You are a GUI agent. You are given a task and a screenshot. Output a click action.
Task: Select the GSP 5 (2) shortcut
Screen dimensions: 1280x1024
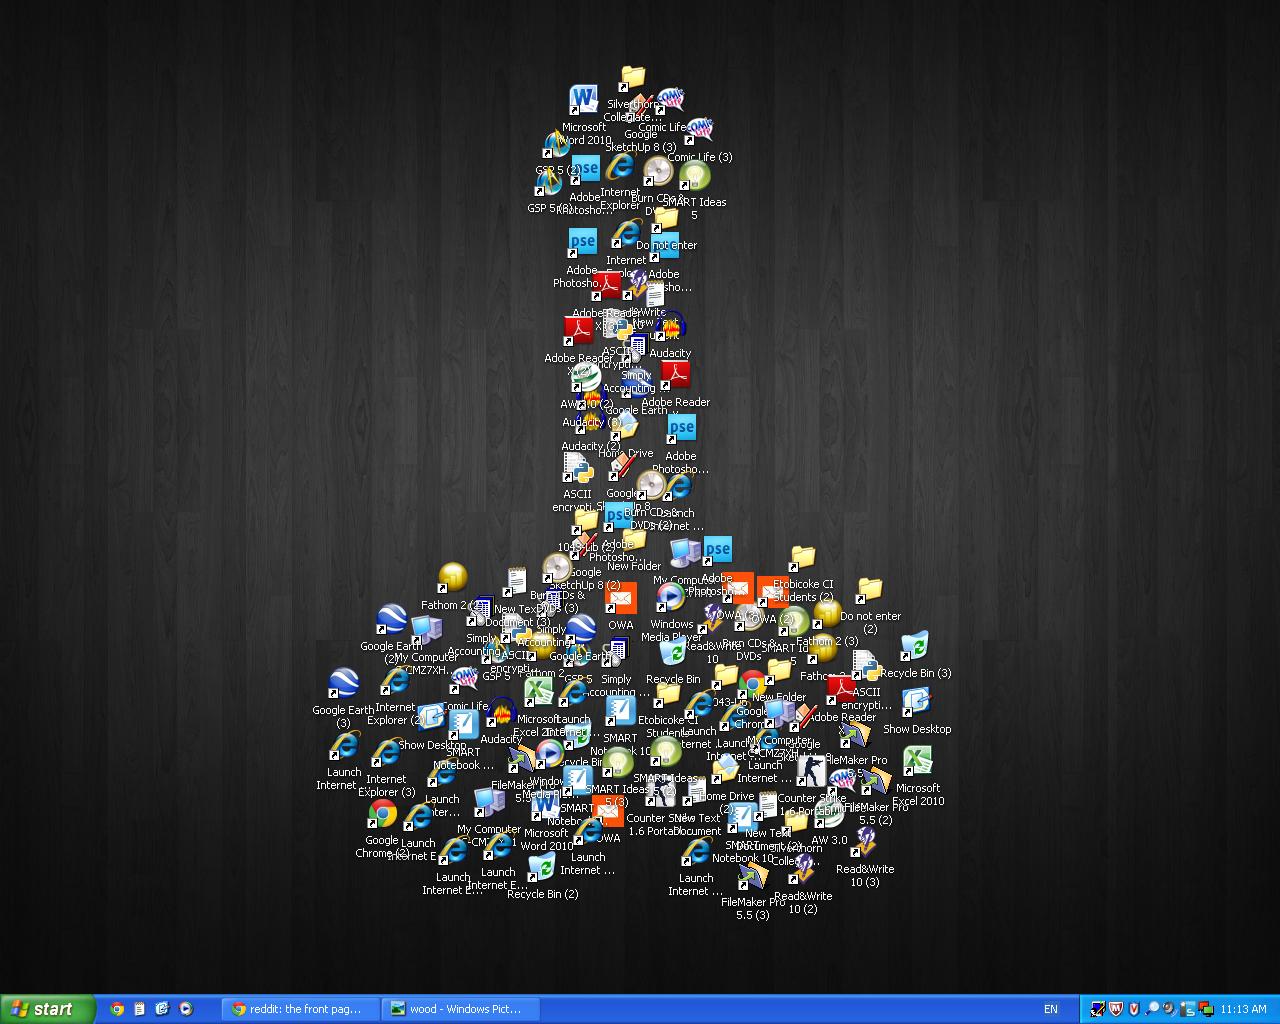[x=556, y=146]
